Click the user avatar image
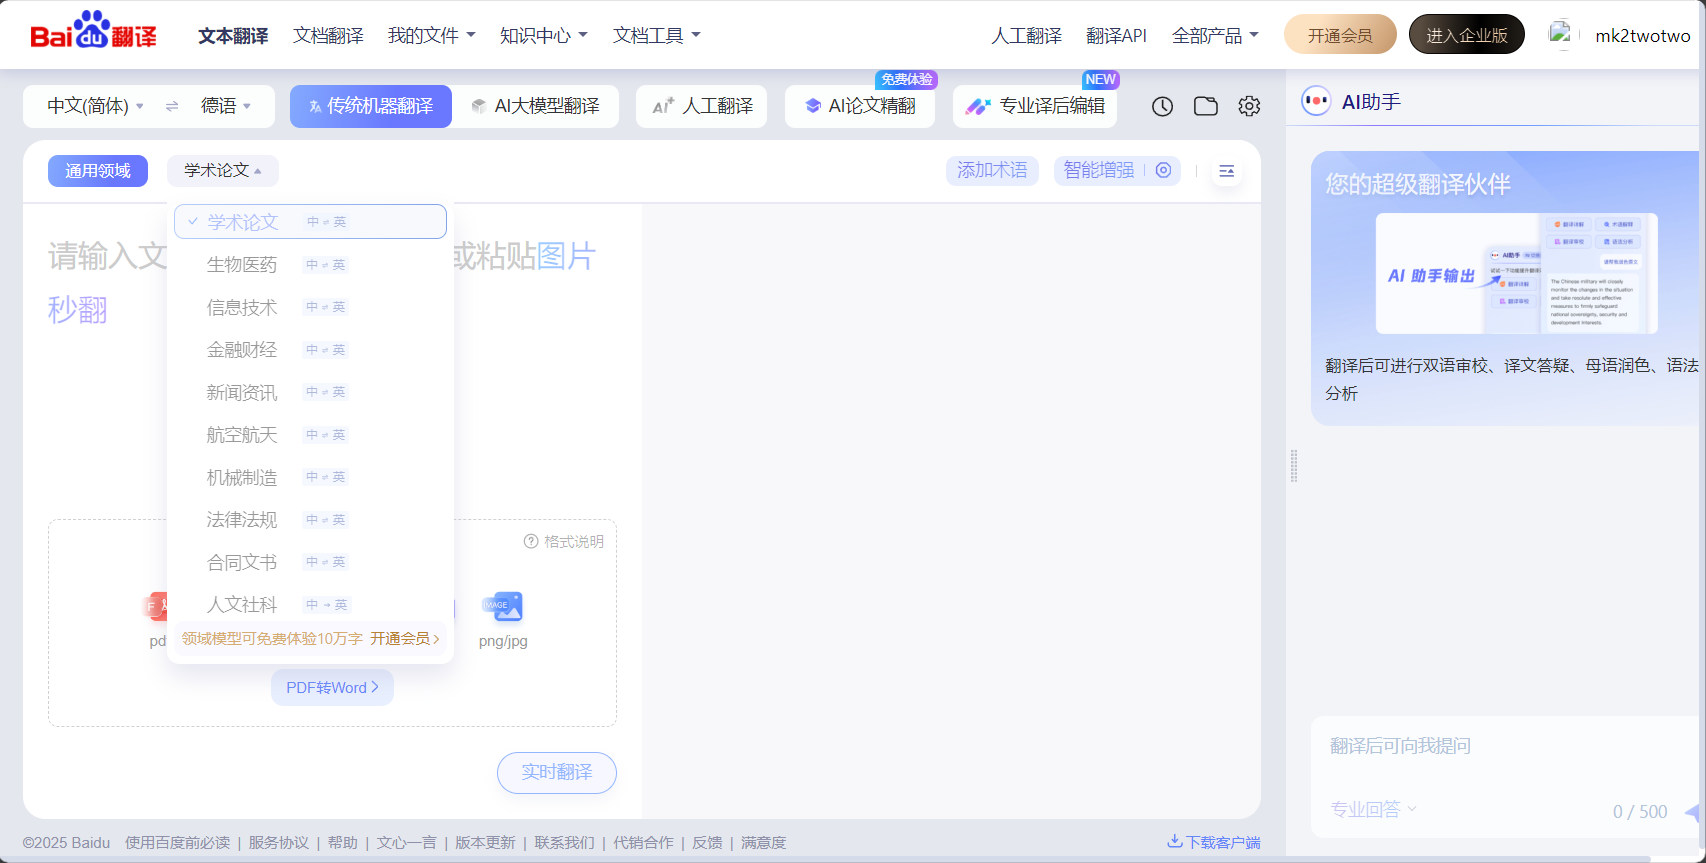This screenshot has height=863, width=1706. click(x=1560, y=35)
